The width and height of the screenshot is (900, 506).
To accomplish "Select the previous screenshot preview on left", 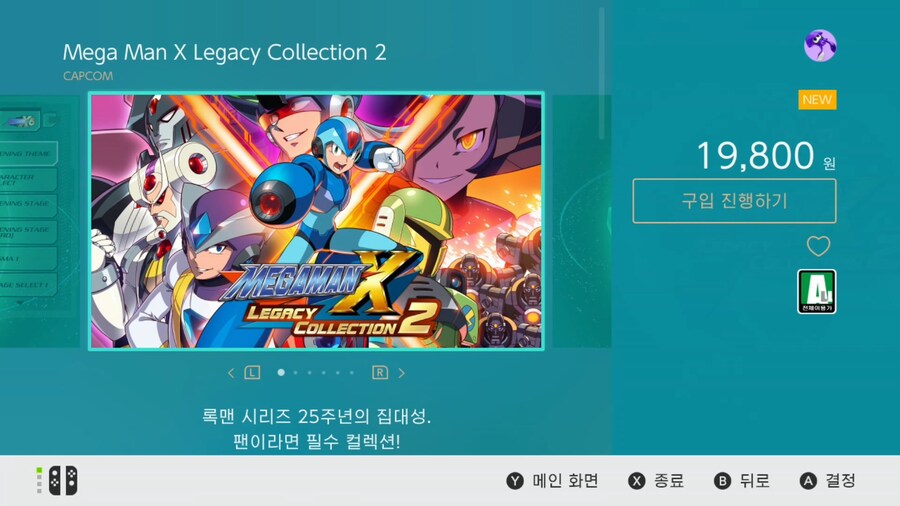I will click(x=39, y=221).
